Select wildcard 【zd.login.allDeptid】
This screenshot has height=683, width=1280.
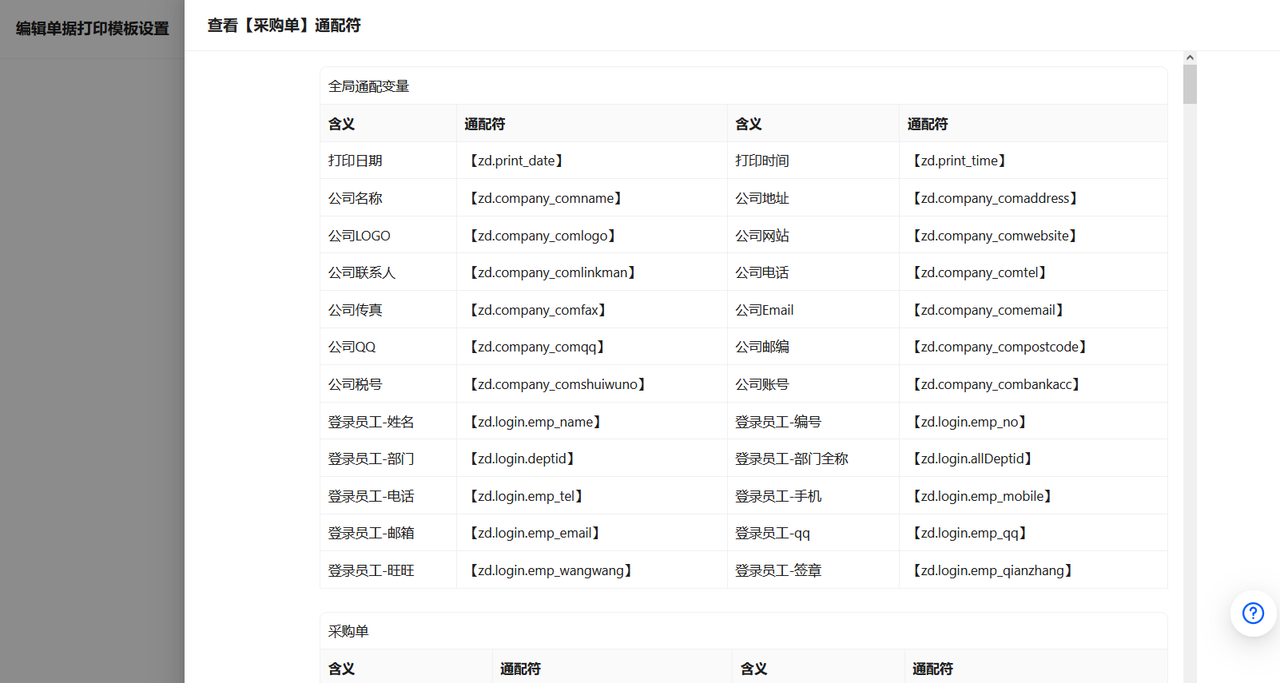coord(972,459)
